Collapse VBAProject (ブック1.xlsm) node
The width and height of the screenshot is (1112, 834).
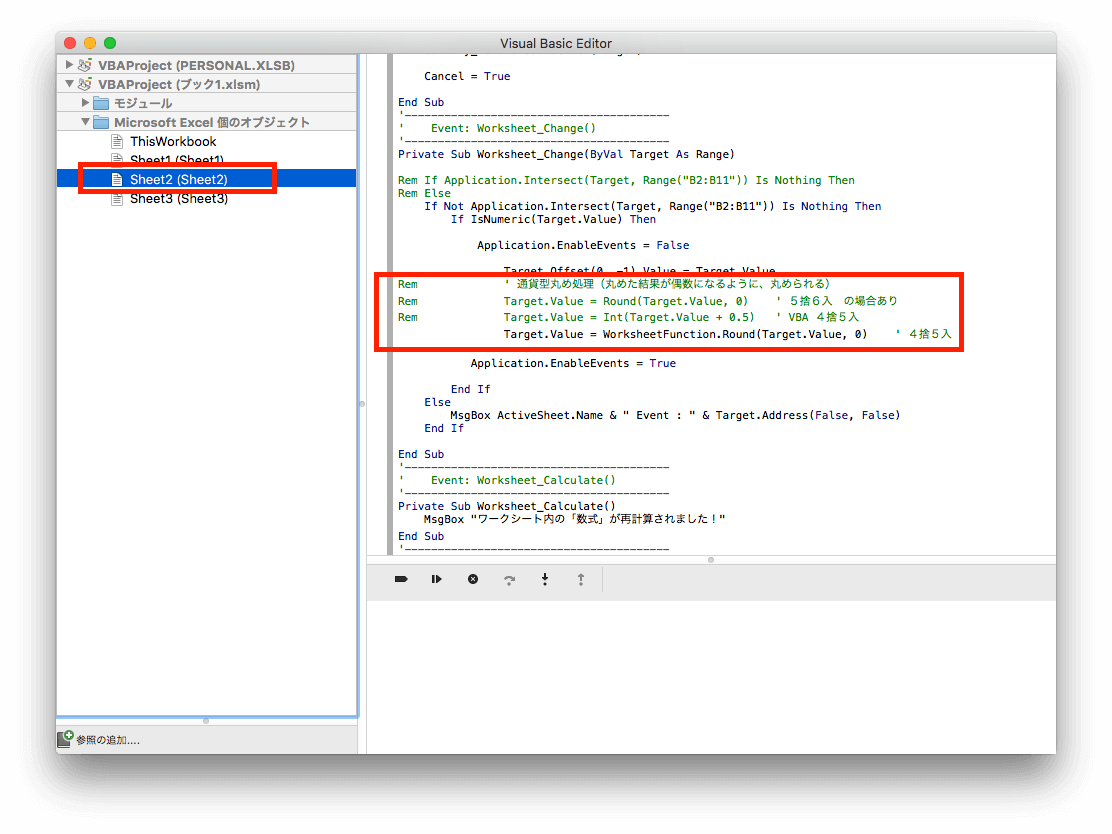point(69,84)
